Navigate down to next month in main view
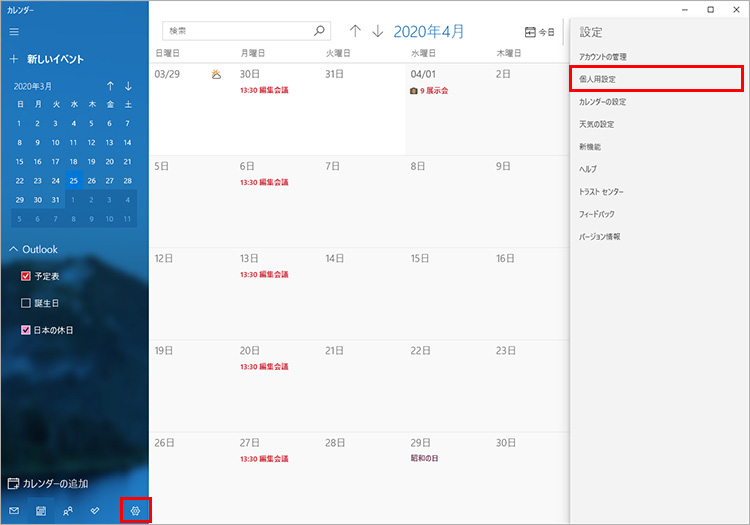This screenshot has height=525, width=750. pyautogui.click(x=377, y=31)
